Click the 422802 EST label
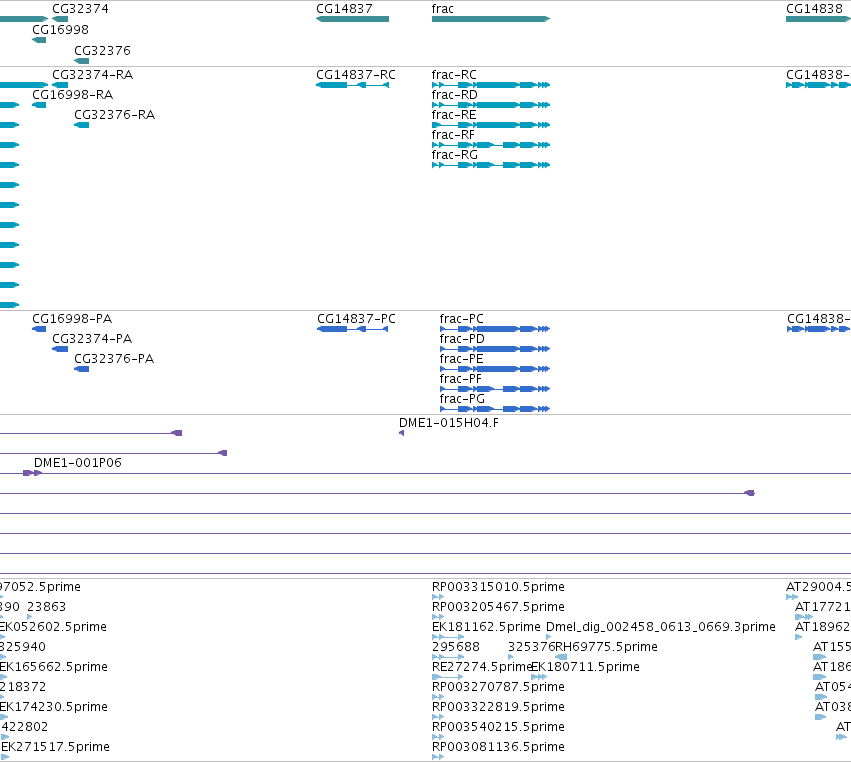 click(x=25, y=727)
